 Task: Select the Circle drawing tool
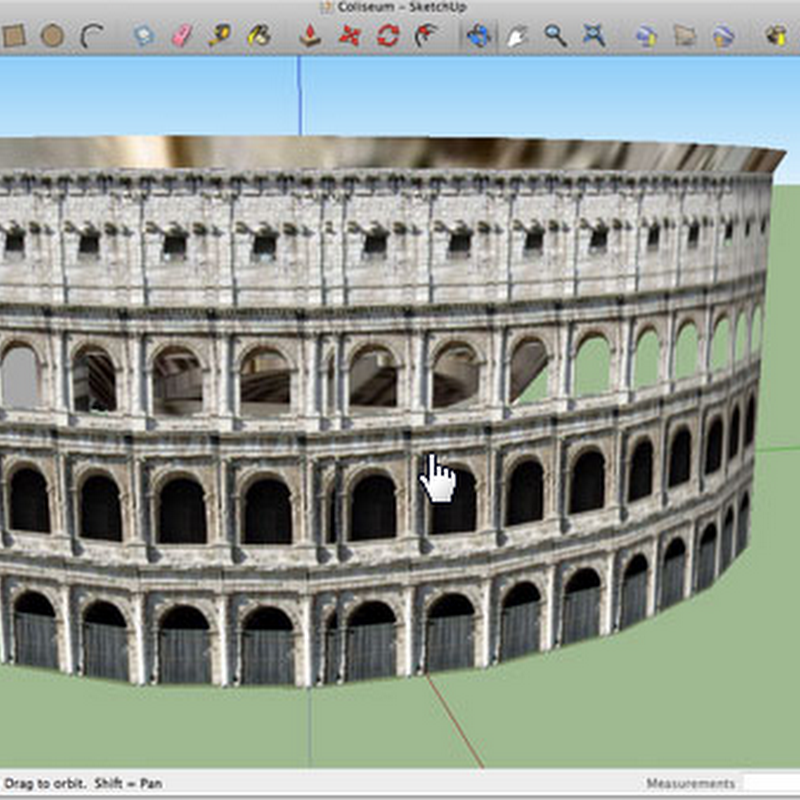click(52, 36)
